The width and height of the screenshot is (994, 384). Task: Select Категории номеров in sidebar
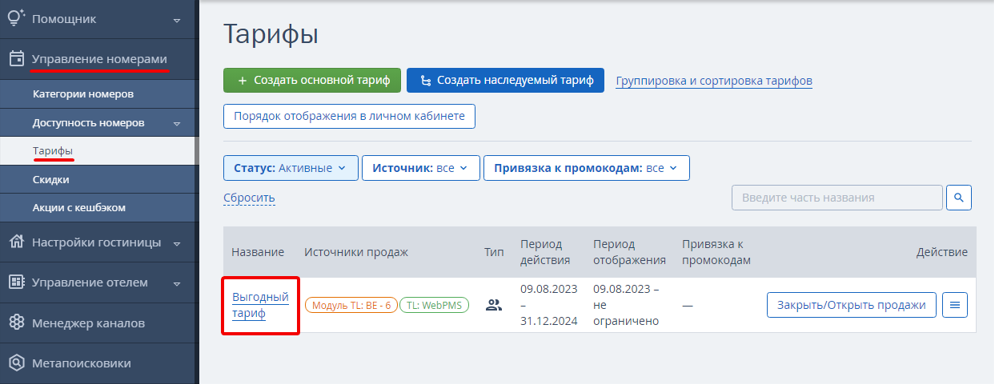(x=83, y=94)
